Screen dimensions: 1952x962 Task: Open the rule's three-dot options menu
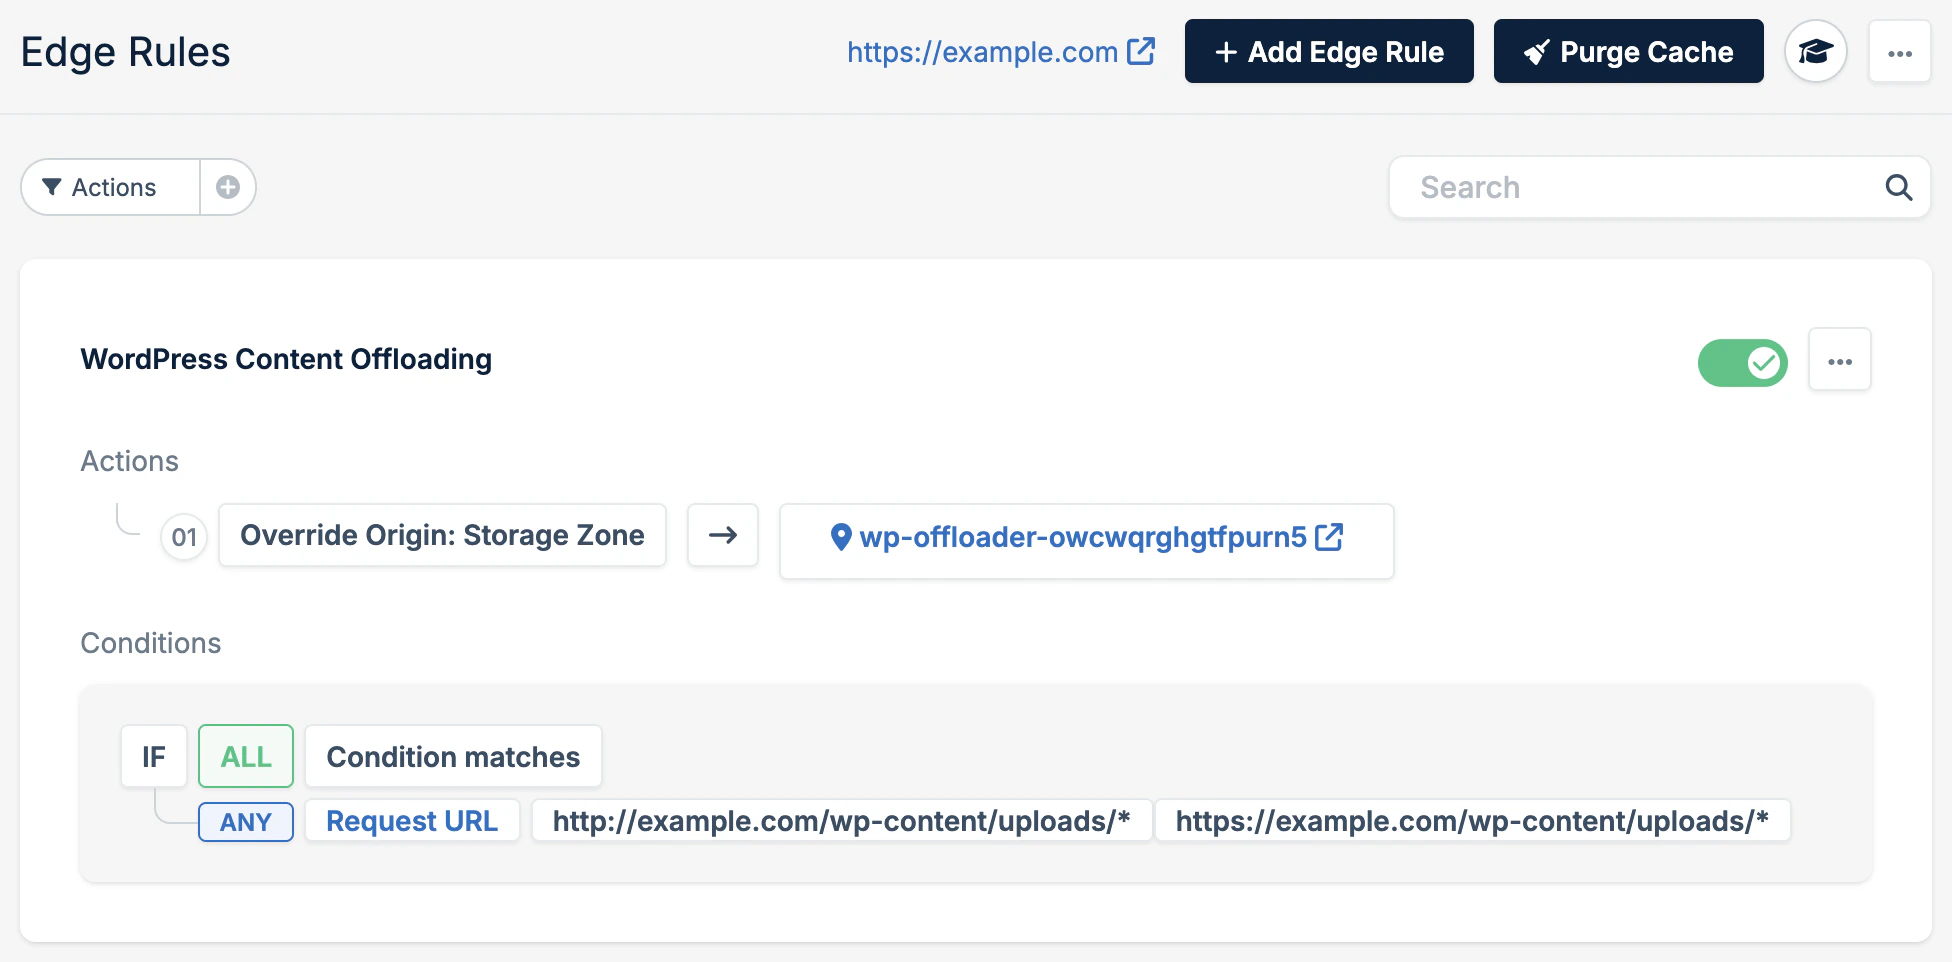(1839, 359)
